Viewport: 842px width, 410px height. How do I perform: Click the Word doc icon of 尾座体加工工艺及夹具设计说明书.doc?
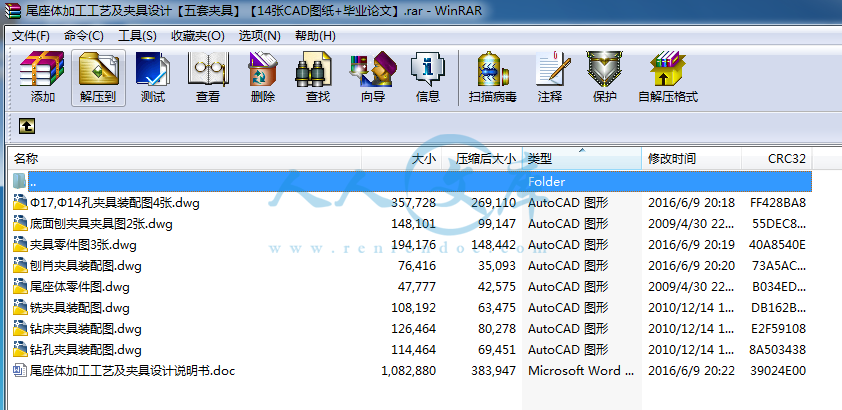20,371
